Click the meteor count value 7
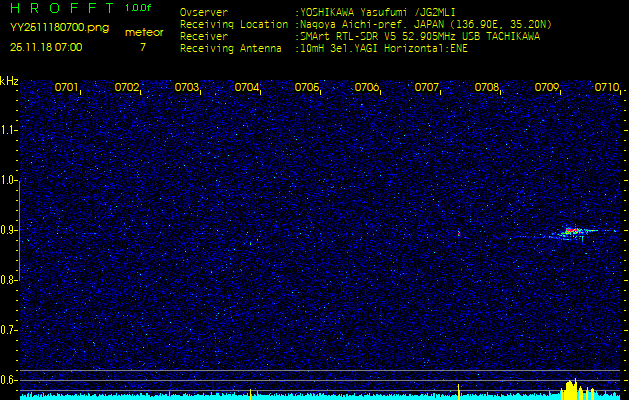The height and width of the screenshot is (400, 629). click(142, 47)
